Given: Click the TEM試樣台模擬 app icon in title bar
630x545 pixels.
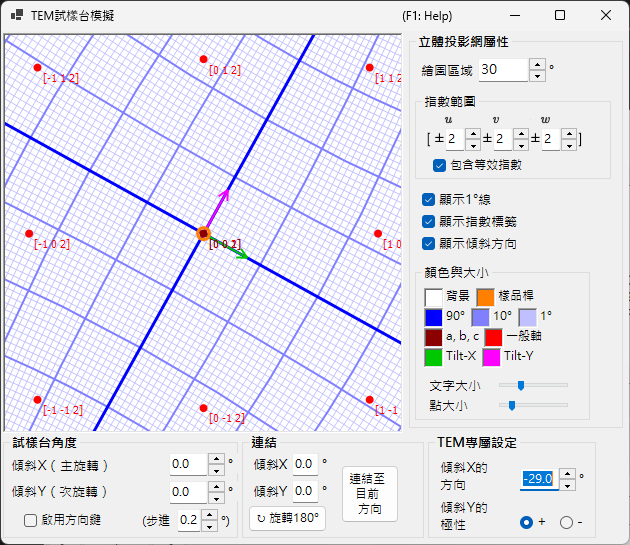Looking at the screenshot, I should [17, 16].
